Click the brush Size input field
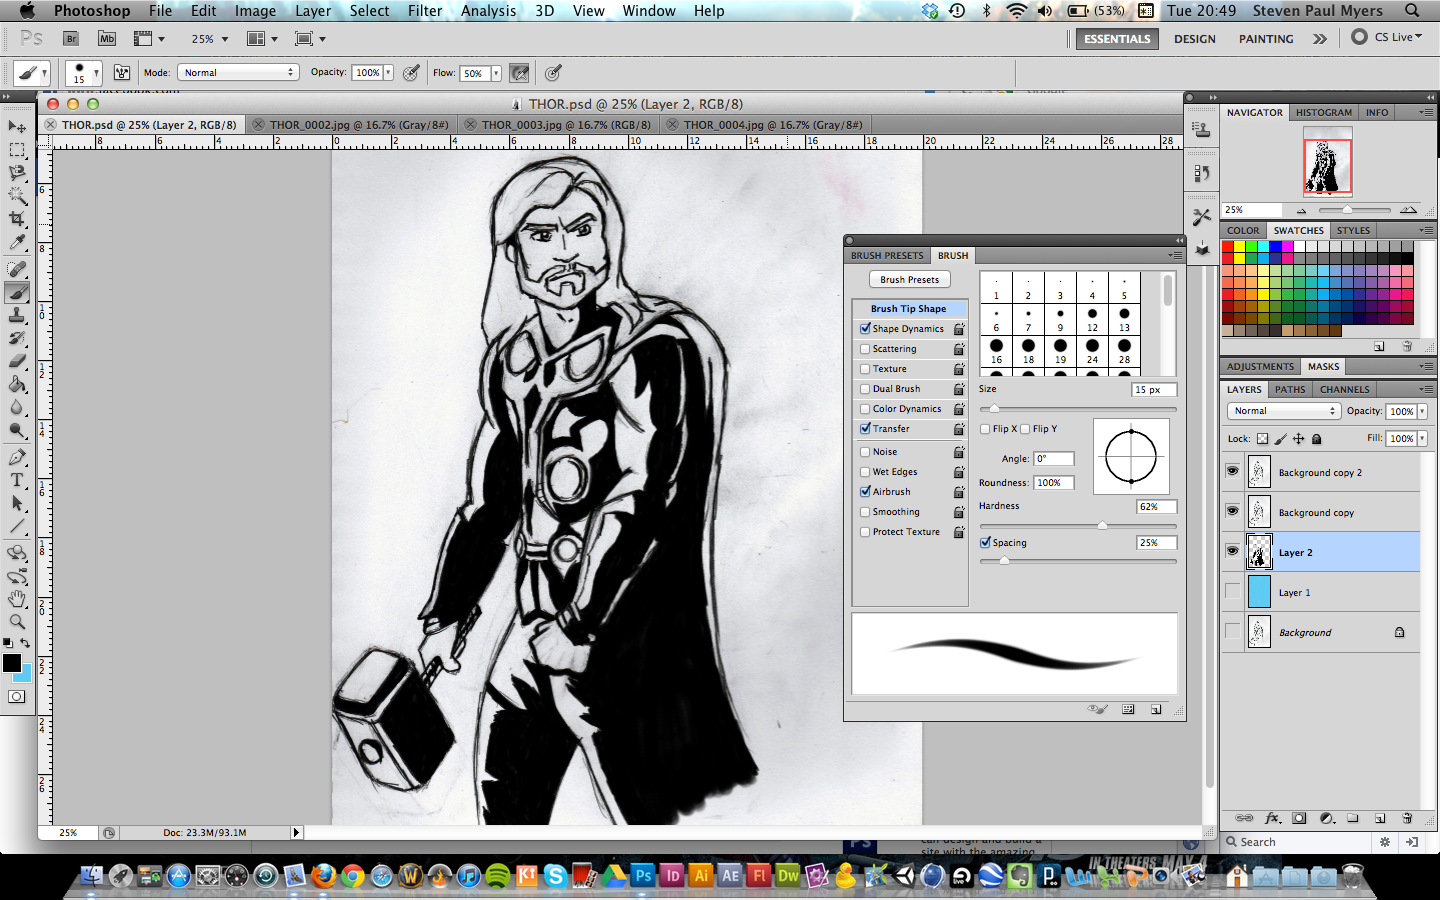Image resolution: width=1440 pixels, height=900 pixels. [1154, 389]
